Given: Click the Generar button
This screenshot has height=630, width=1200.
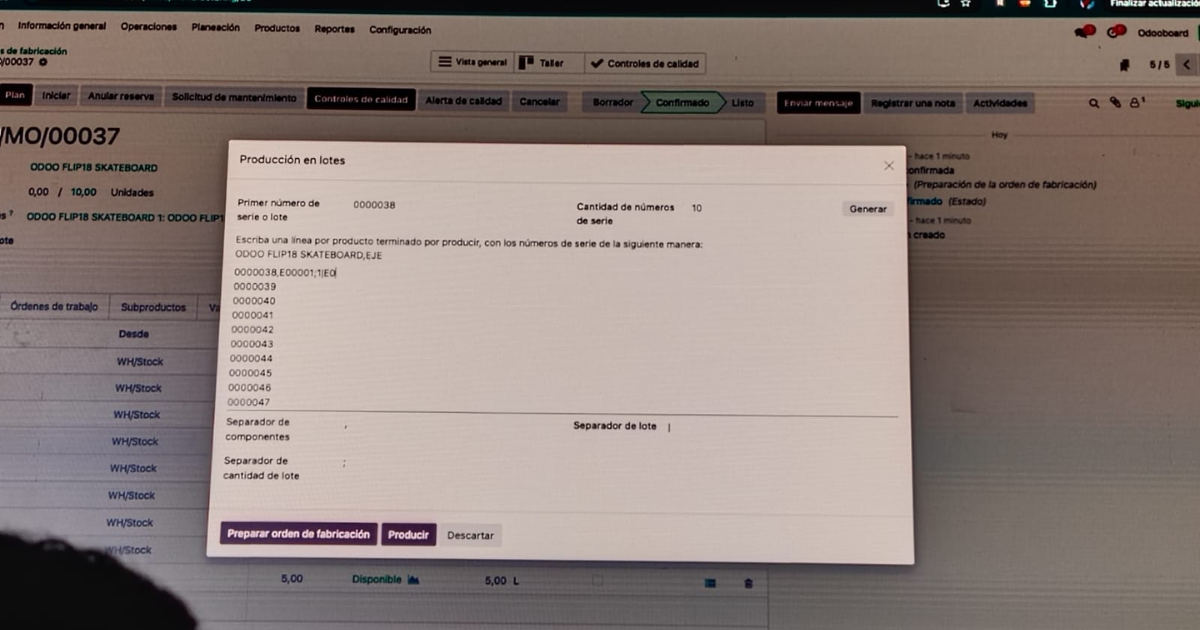Looking at the screenshot, I should 868,209.
